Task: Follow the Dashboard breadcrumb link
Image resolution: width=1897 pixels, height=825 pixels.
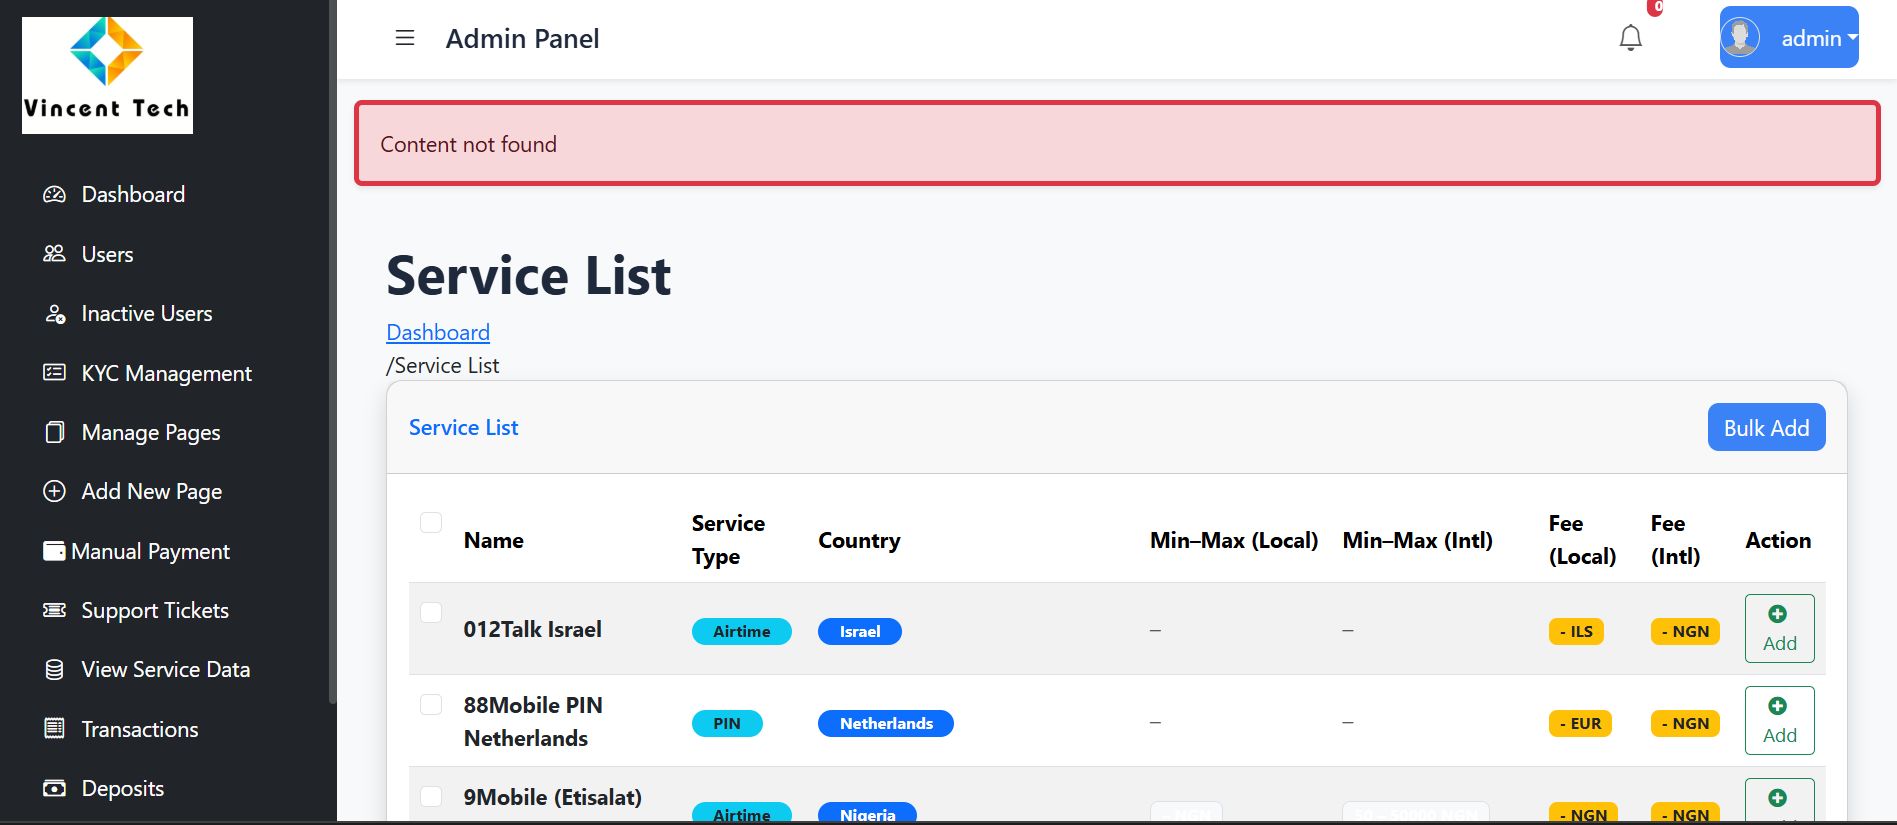Action: click(438, 332)
